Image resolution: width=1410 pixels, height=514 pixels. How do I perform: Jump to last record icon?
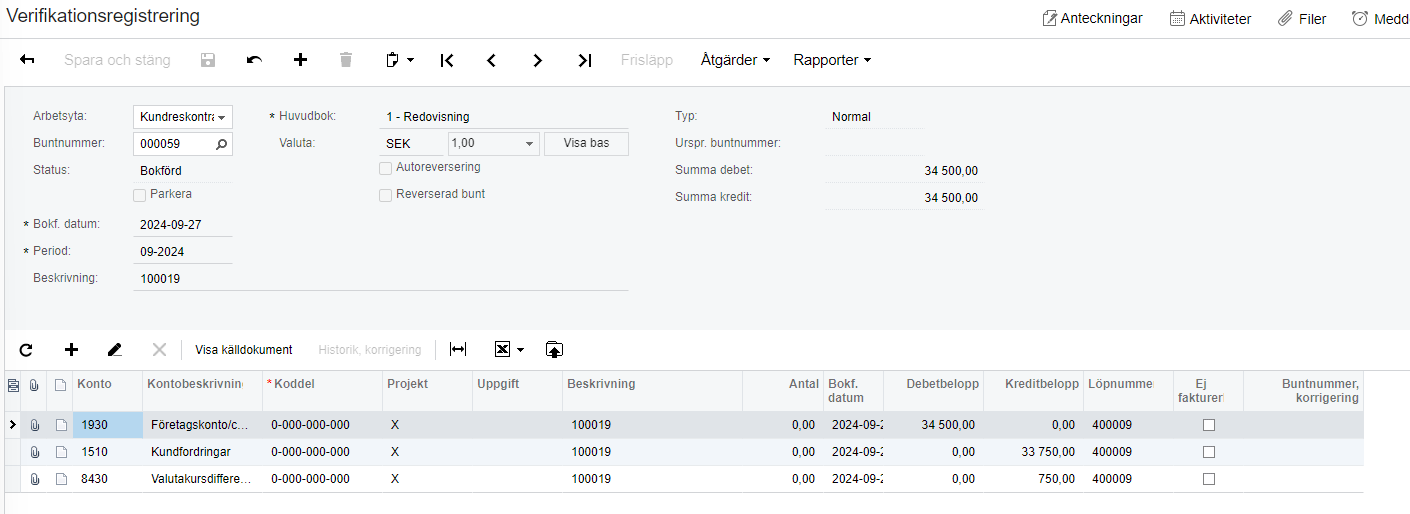click(x=585, y=60)
